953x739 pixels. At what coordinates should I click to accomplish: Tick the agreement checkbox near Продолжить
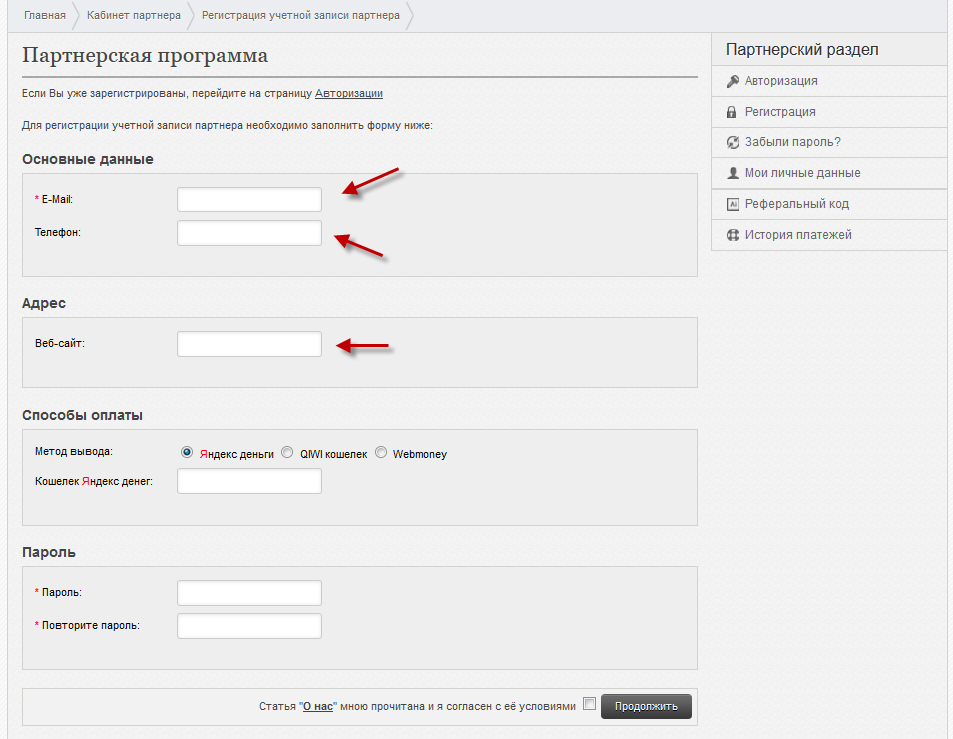click(589, 704)
